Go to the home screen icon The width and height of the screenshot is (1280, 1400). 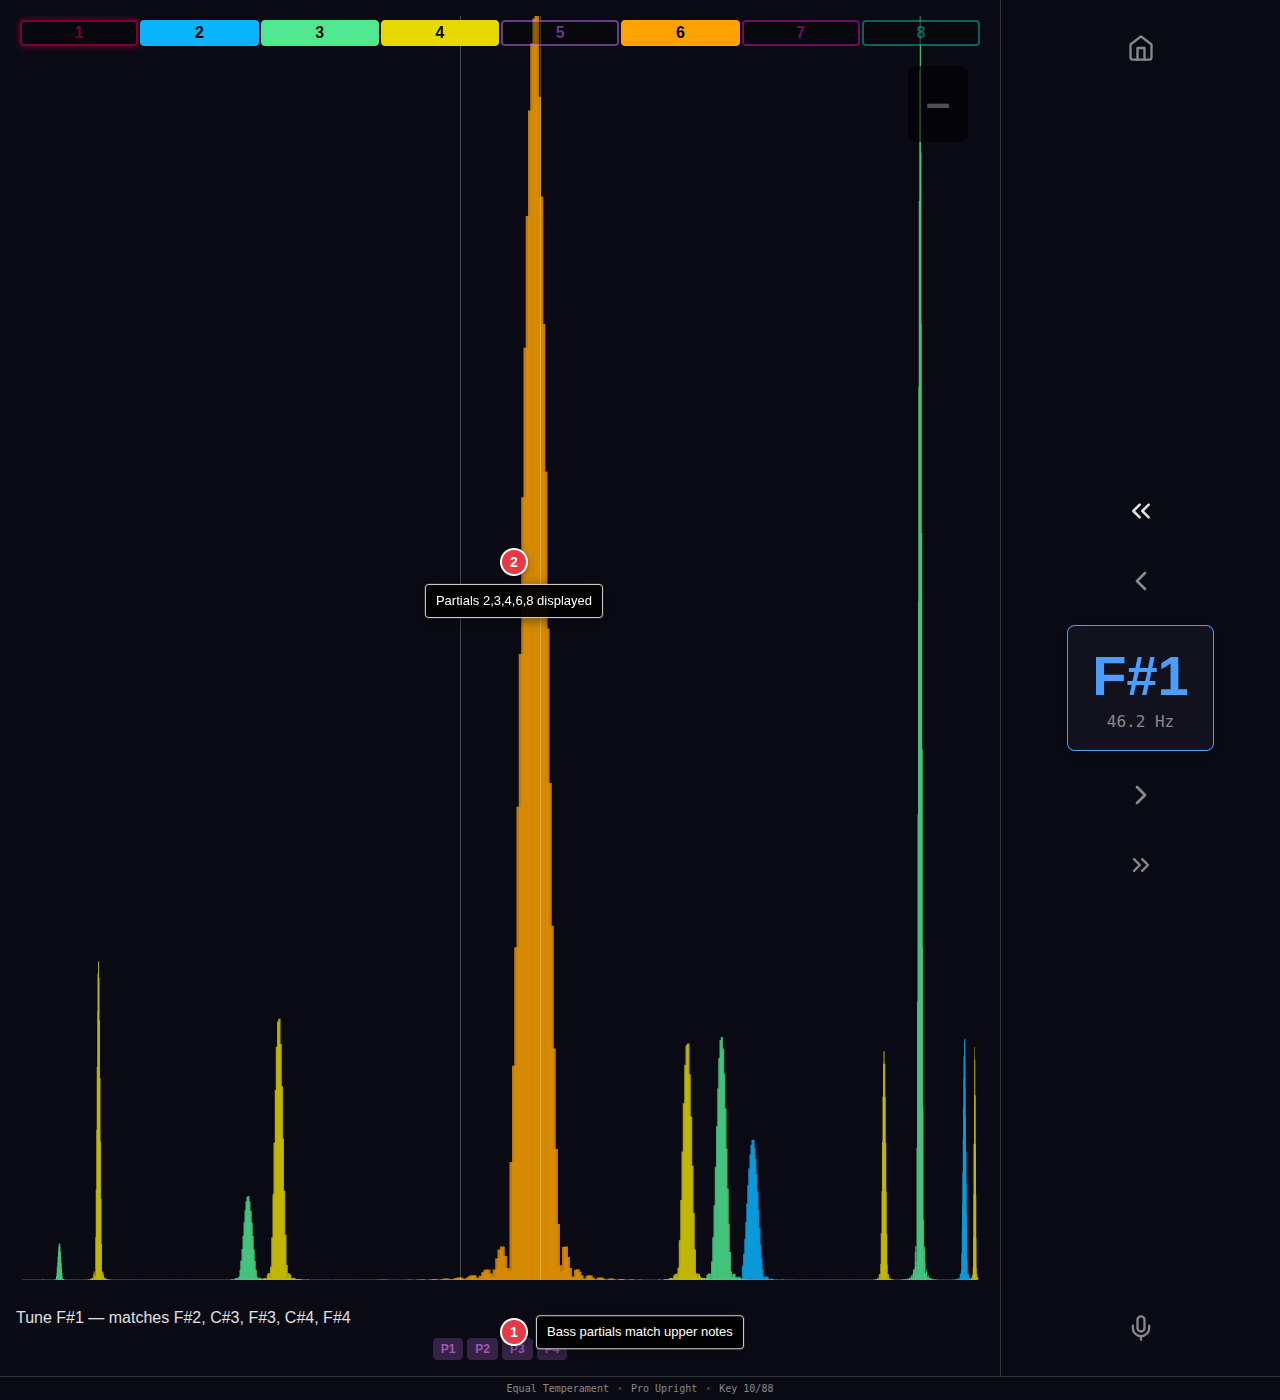[x=1140, y=49]
